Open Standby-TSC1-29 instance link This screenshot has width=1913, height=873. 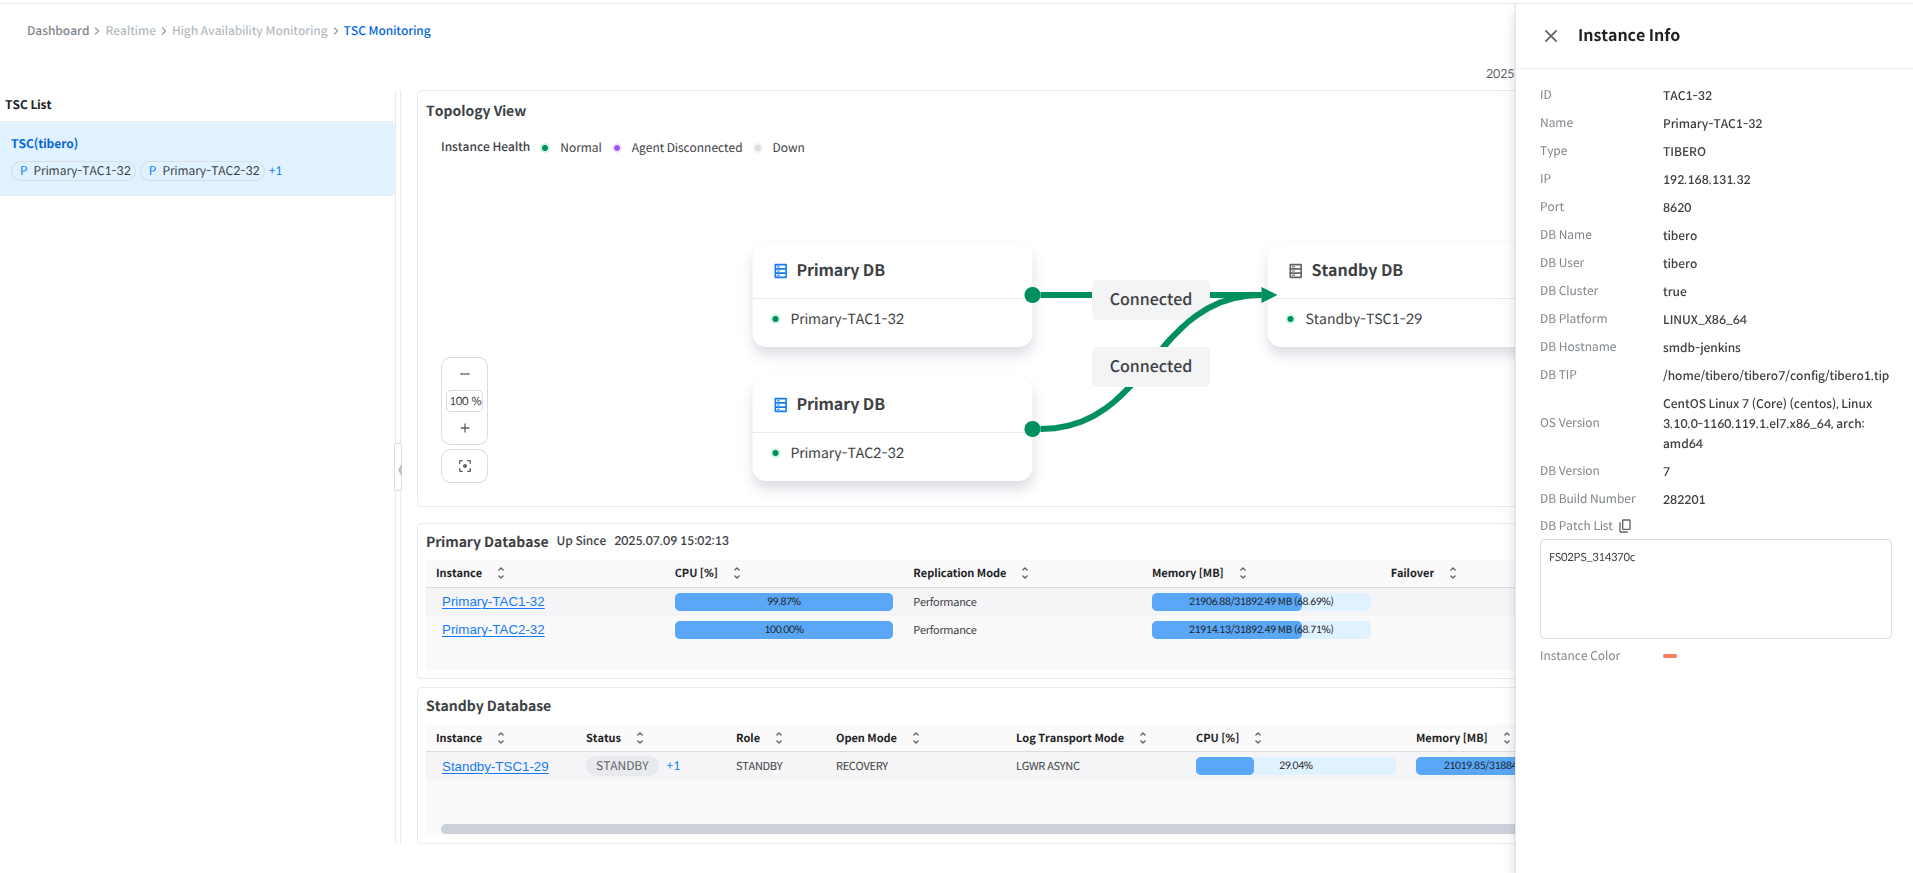[495, 767]
